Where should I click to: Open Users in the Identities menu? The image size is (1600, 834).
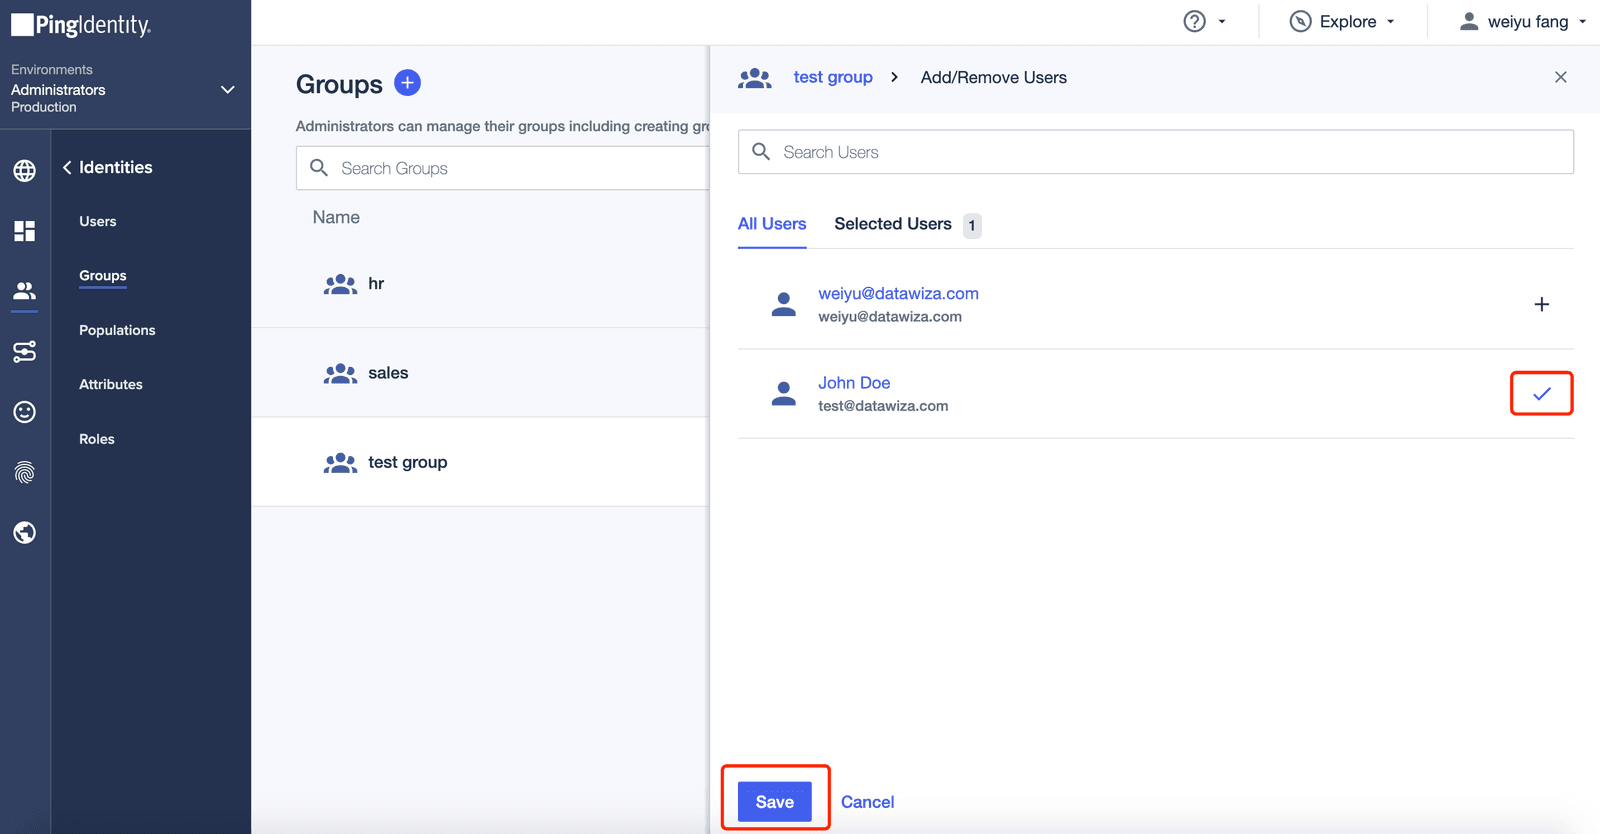click(x=98, y=221)
